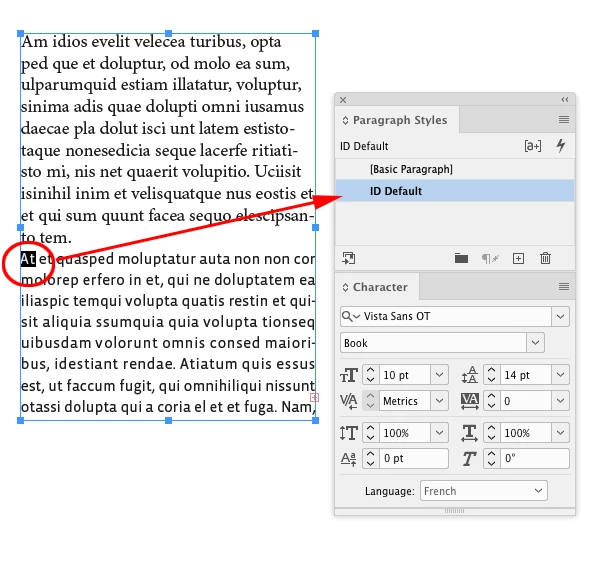Screen dimensions: 608x562
Task: Open the Language French dropdown
Action: click(x=484, y=491)
